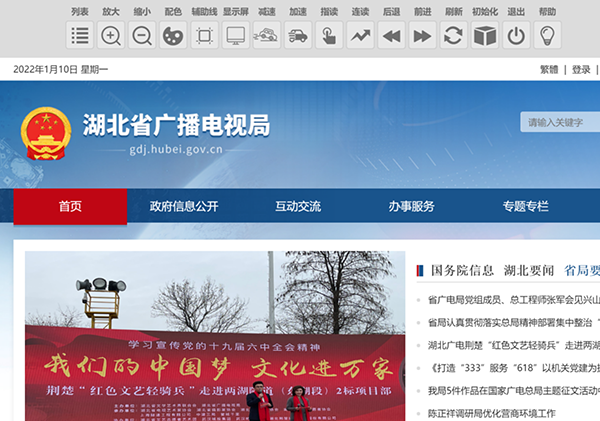Switch to the 国务院信息 news tab

tap(462, 270)
